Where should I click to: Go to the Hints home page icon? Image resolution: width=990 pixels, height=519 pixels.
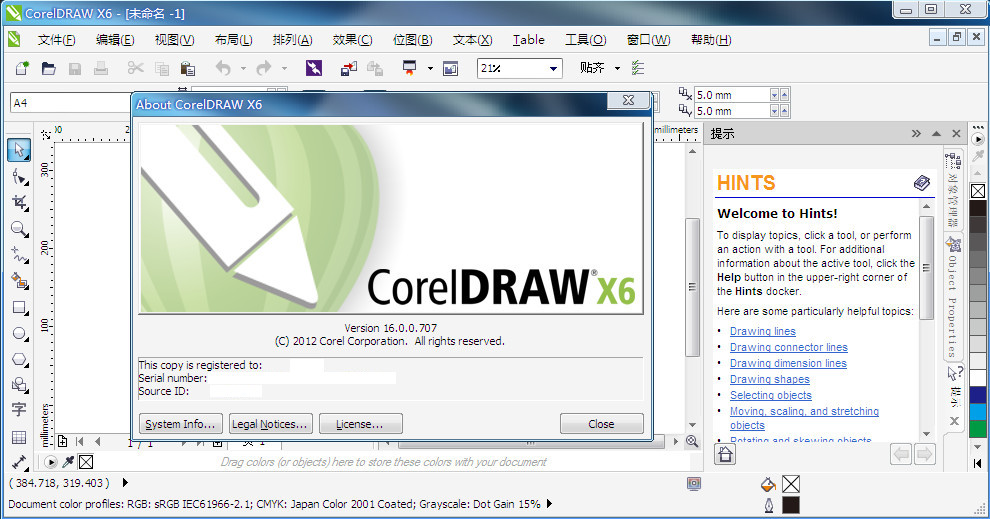725,455
